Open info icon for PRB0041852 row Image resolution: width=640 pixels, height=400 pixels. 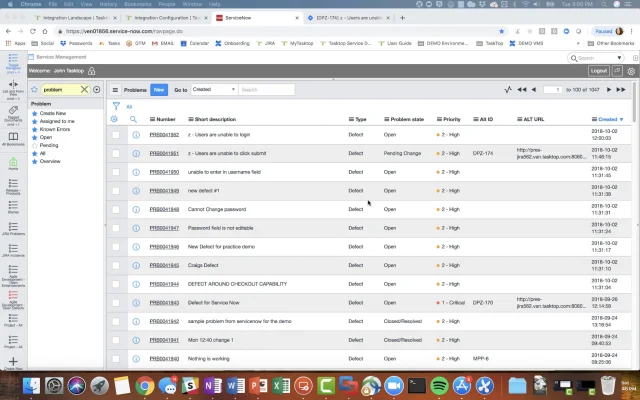tap(136, 135)
